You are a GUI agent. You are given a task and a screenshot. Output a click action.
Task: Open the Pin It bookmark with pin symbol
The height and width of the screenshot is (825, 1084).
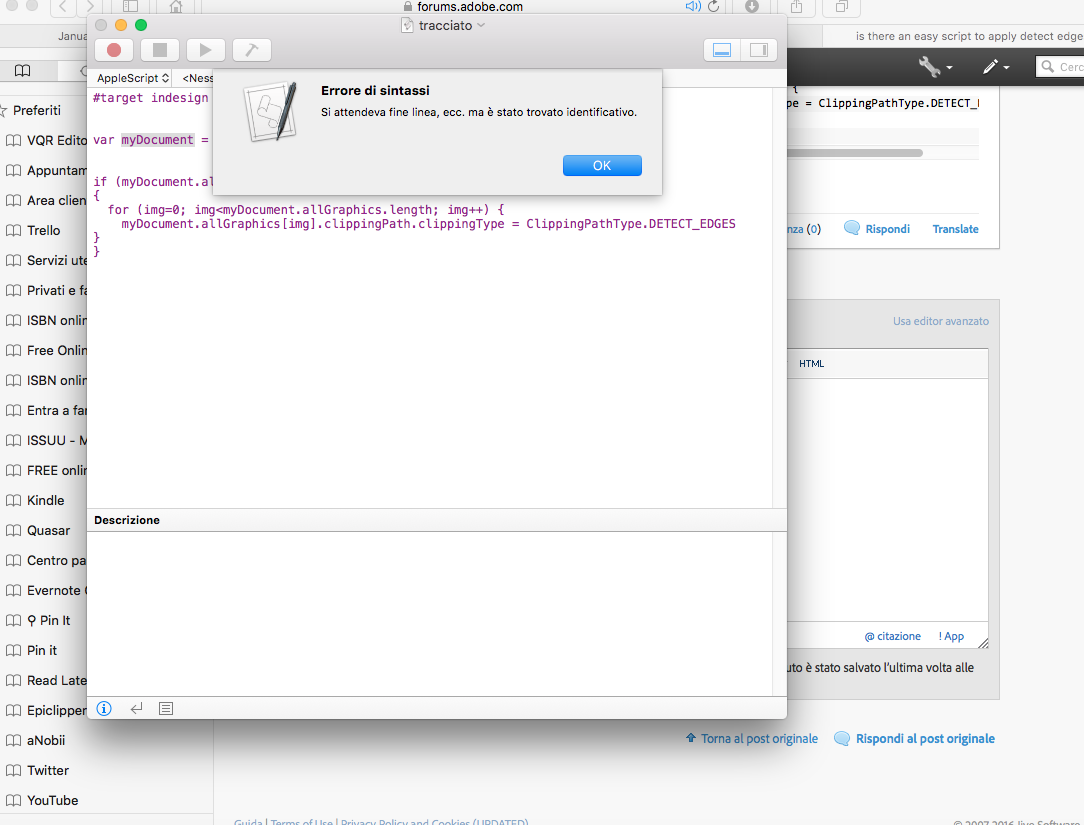tap(38, 620)
